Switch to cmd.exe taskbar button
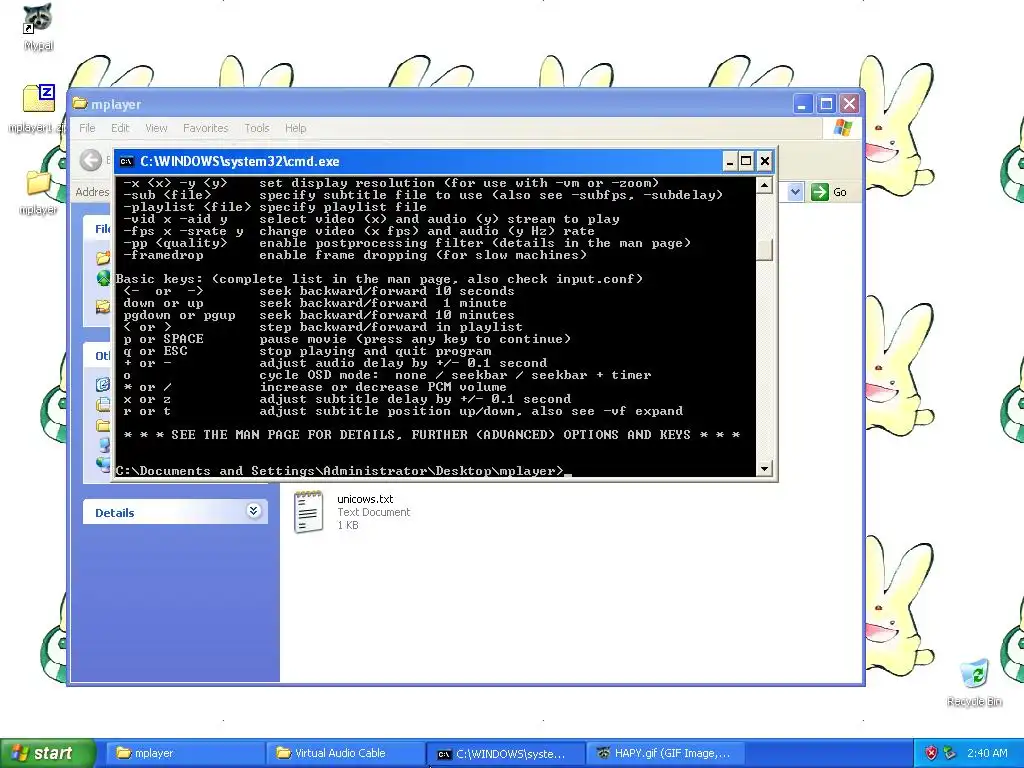The image size is (1024, 768). pos(505,754)
